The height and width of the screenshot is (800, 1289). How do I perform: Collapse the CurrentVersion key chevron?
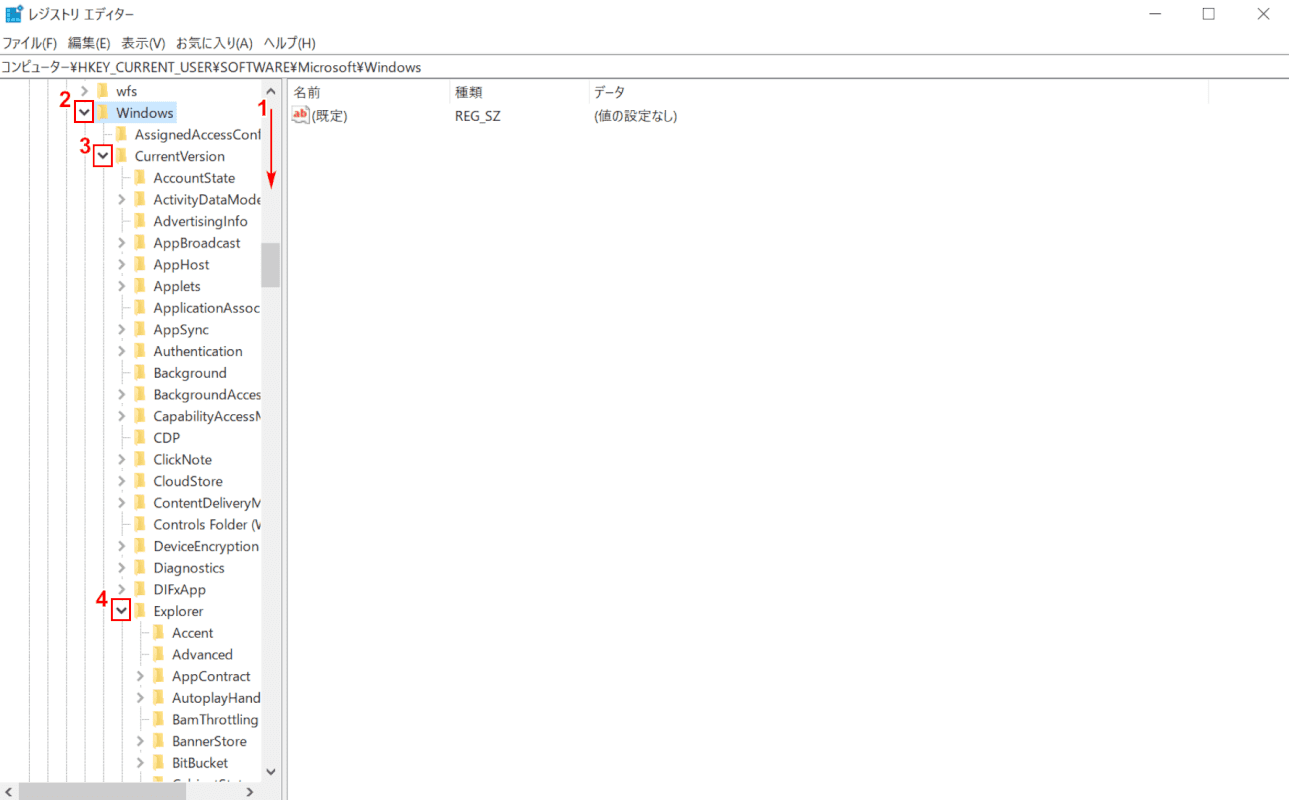pos(103,156)
